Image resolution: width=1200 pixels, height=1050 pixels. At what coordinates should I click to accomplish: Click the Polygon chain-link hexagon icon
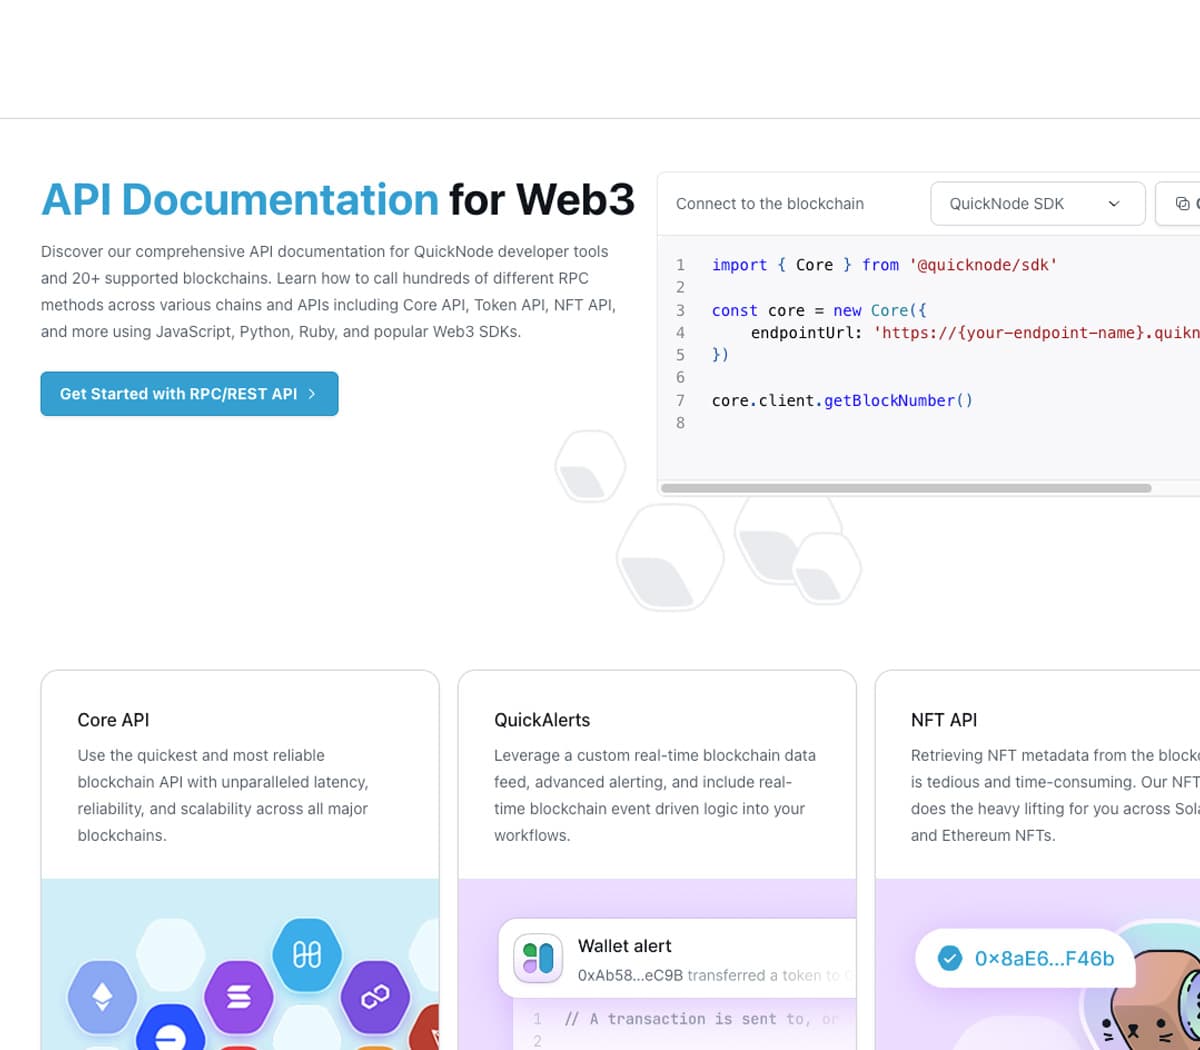(375, 996)
